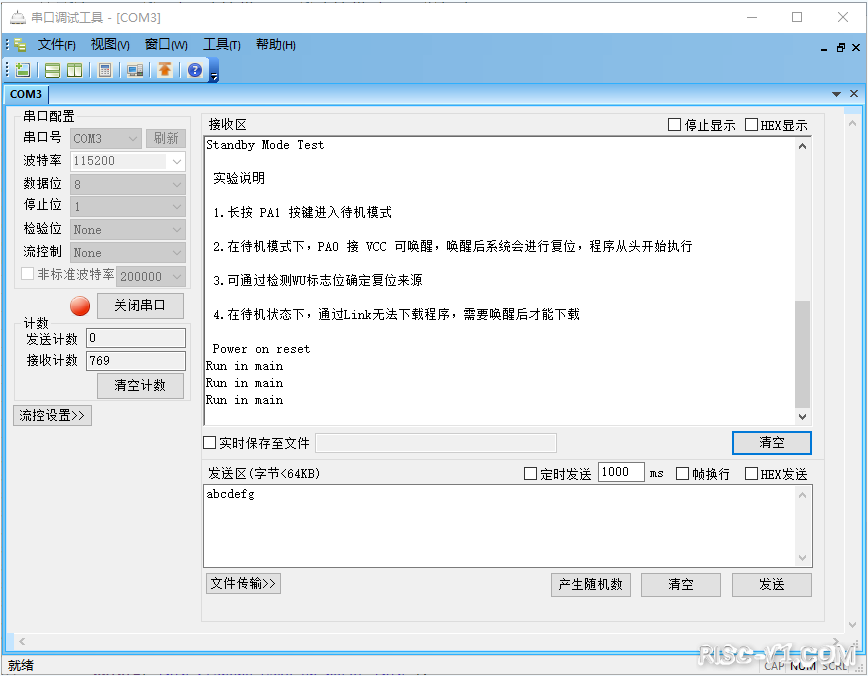Click 产生随机数 button
The height and width of the screenshot is (676, 868).
coord(591,585)
